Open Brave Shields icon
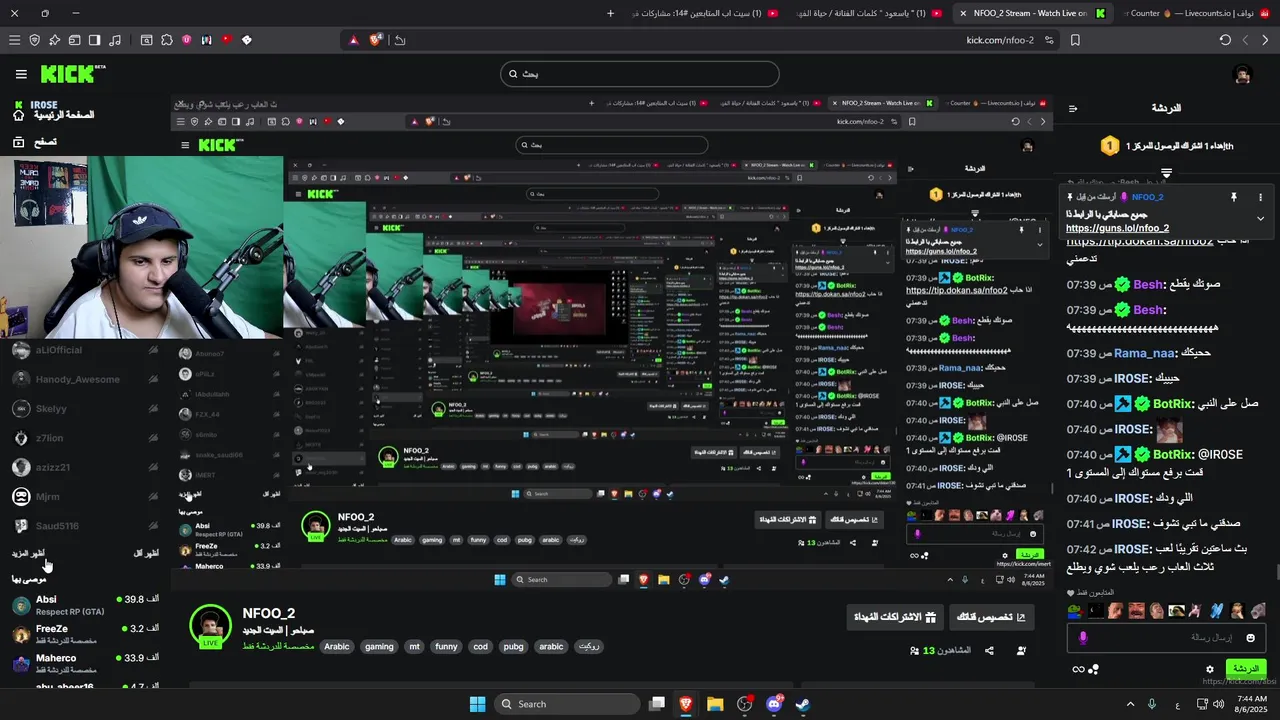This screenshot has height=720, width=1280. pyautogui.click(x=376, y=40)
